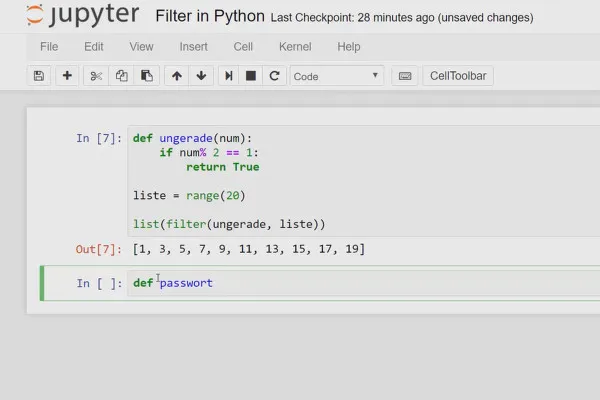
Task: Open the View menu
Action: click(x=141, y=47)
